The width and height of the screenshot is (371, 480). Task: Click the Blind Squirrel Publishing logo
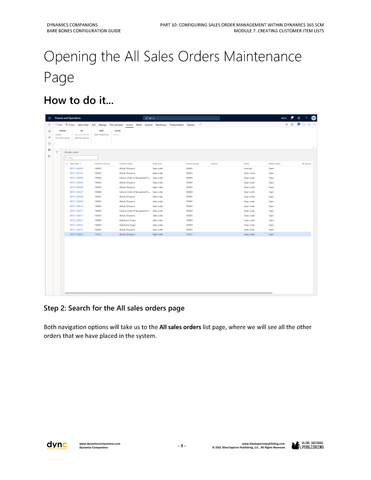point(308,445)
